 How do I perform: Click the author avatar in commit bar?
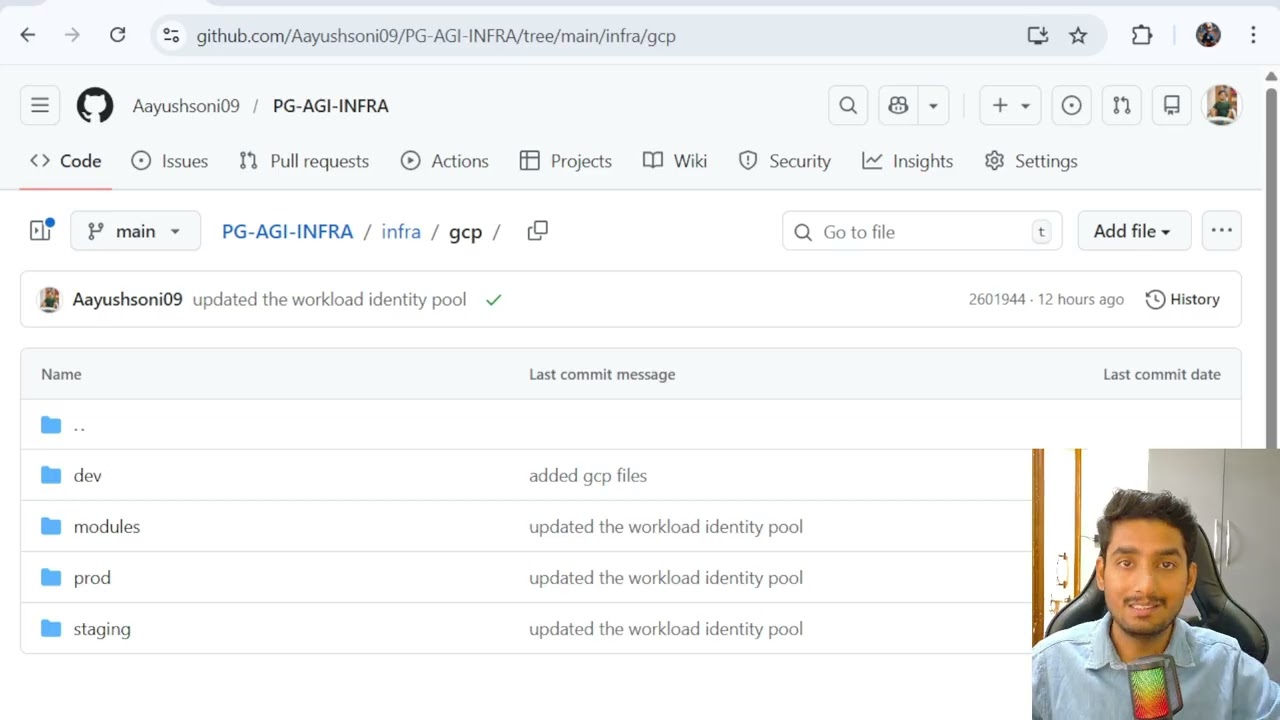[49, 299]
